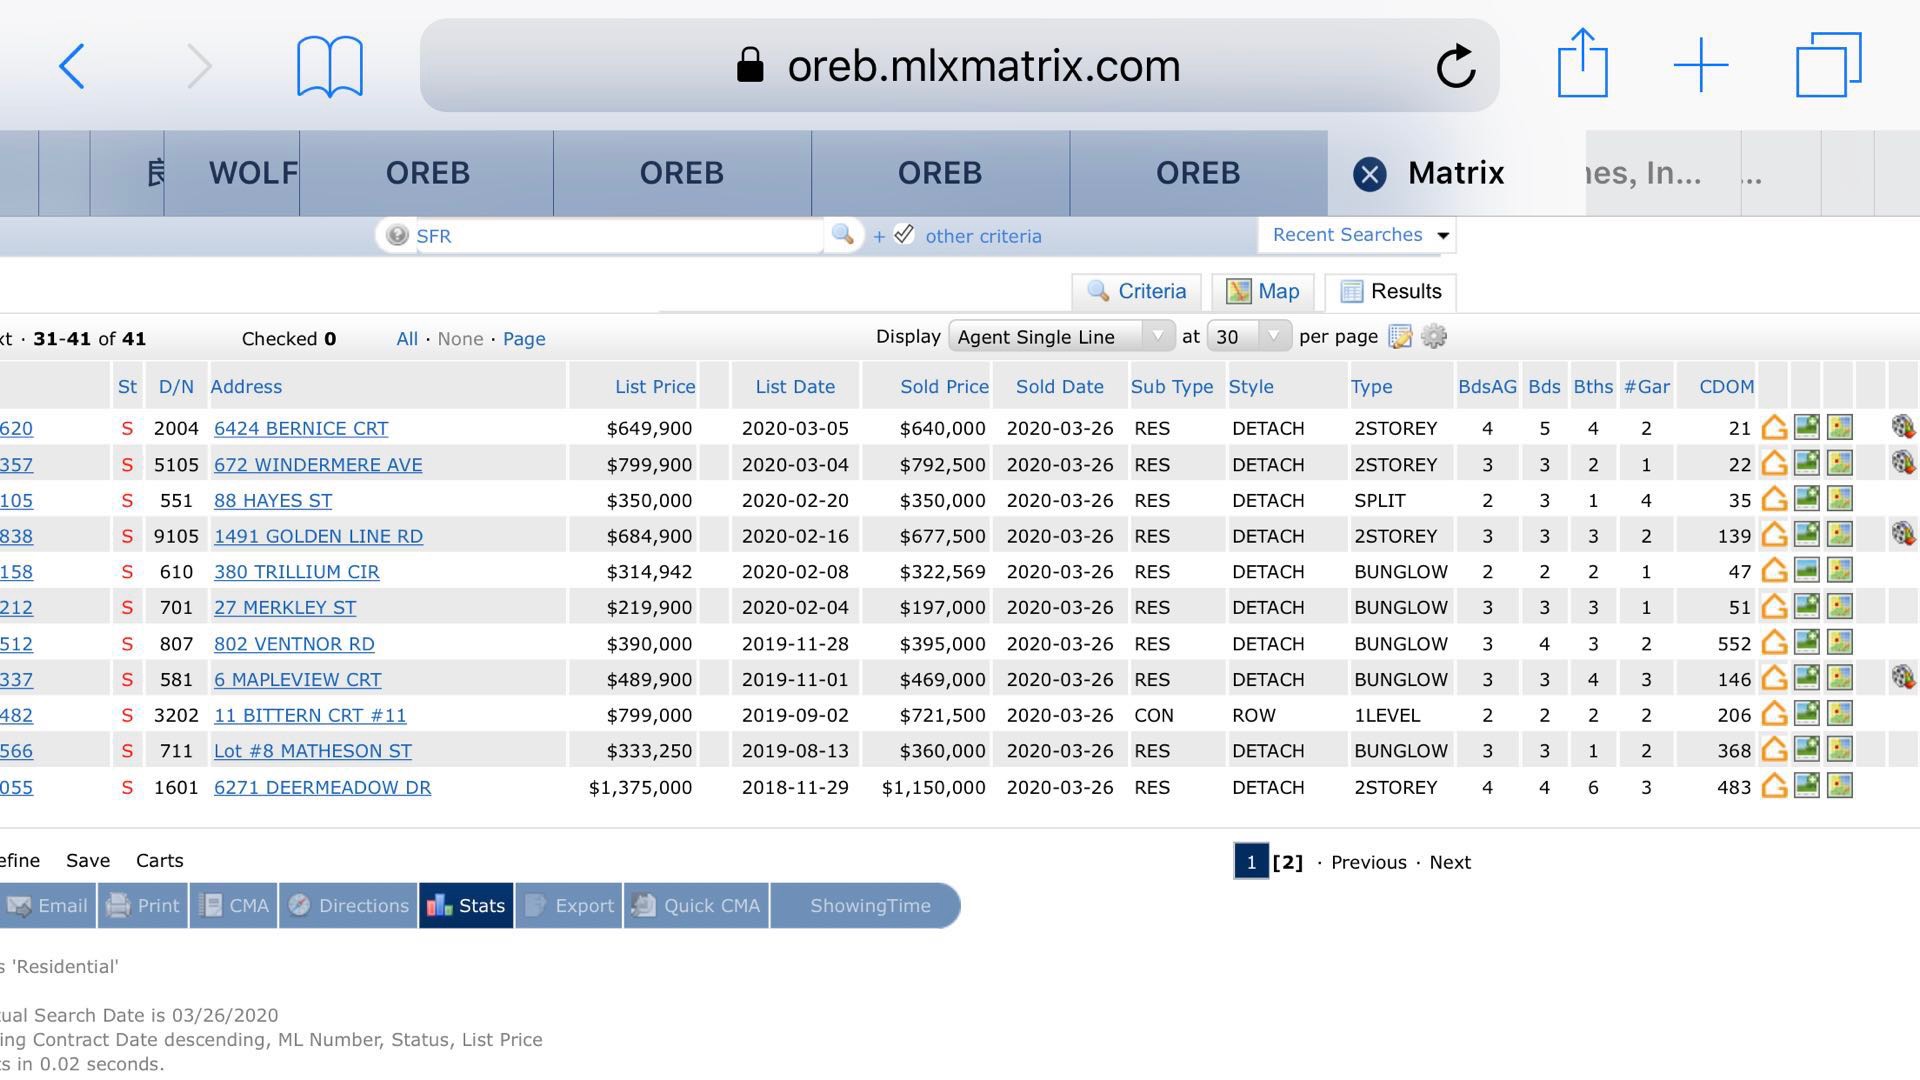
Task: Click the Previous page link
Action: point(1368,862)
